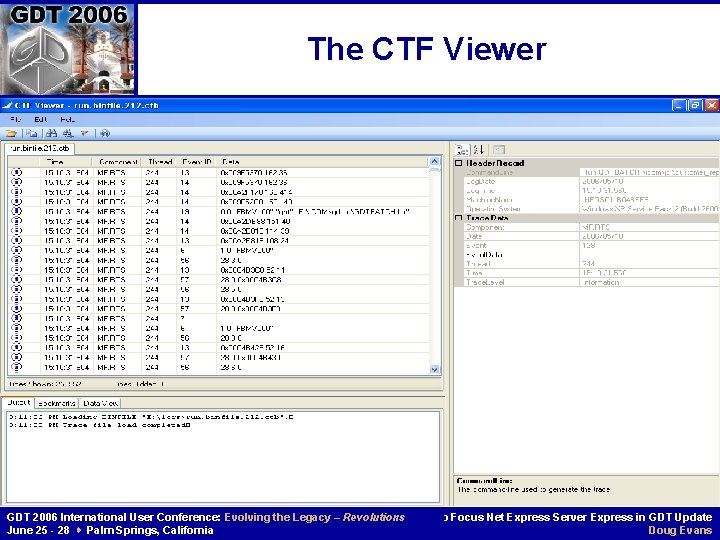Click trace list scrollbar down arrow
The image size is (720, 540).
click(434, 369)
